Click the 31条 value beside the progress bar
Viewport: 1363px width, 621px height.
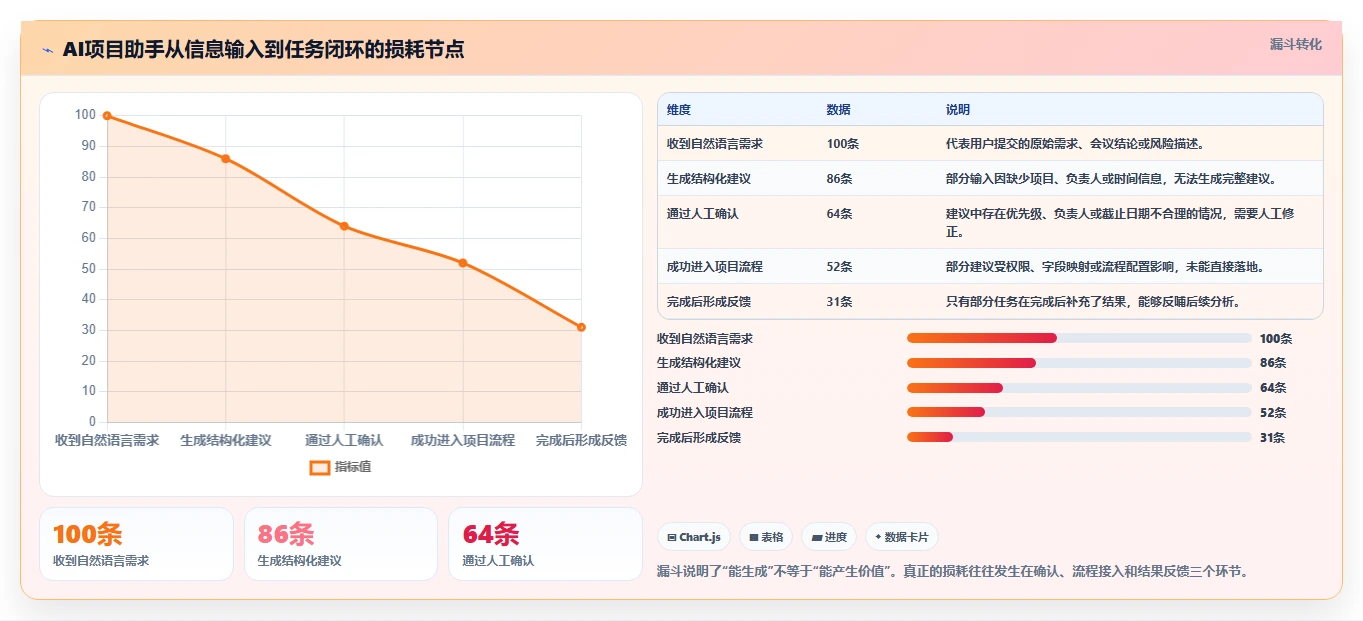coord(1273,438)
